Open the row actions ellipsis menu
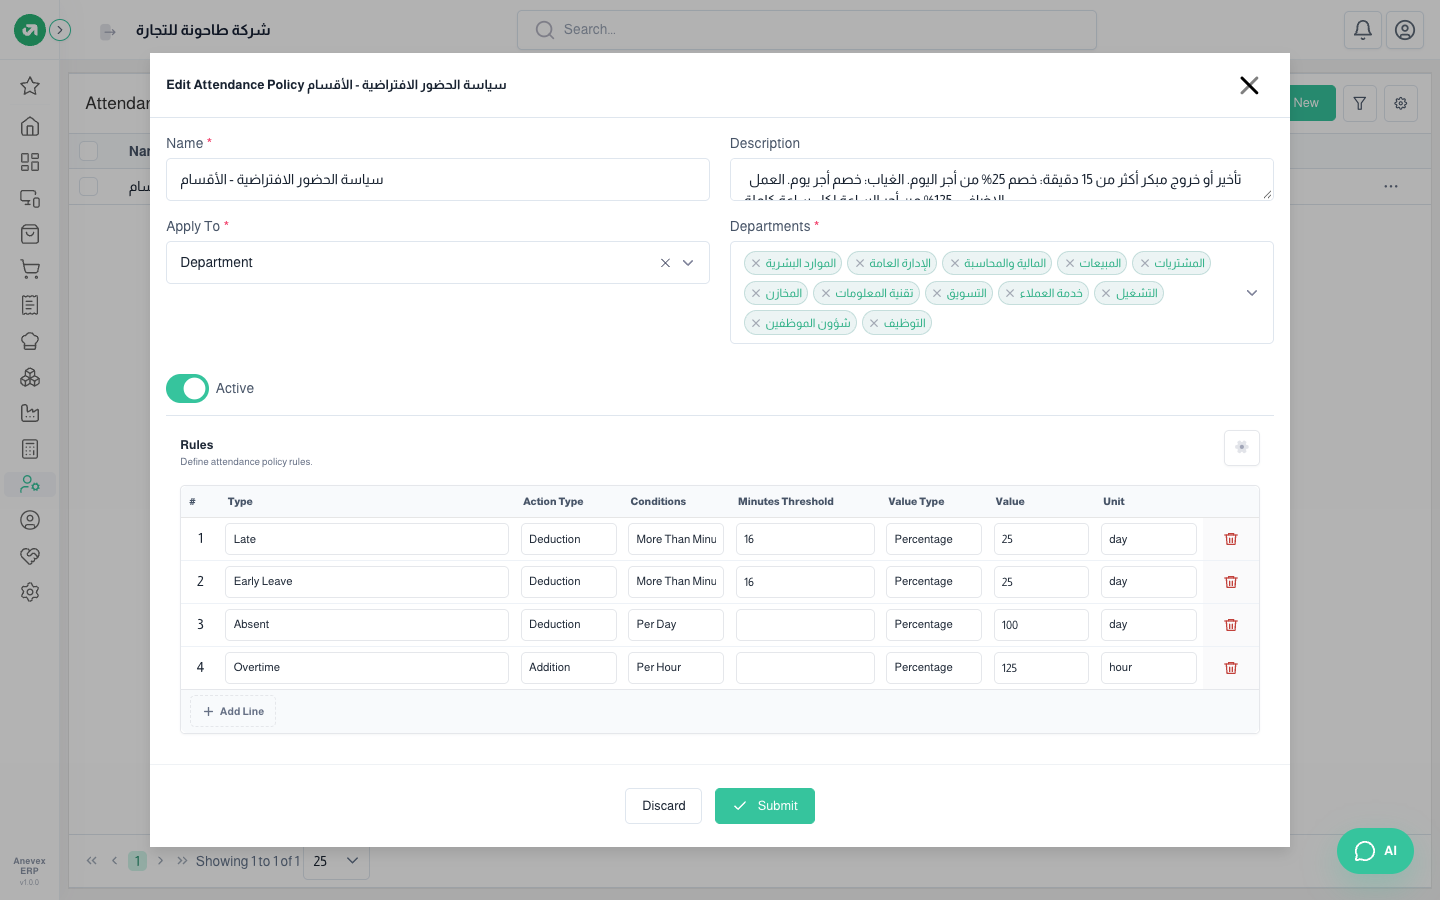Image resolution: width=1440 pixels, height=900 pixels. (x=1391, y=187)
